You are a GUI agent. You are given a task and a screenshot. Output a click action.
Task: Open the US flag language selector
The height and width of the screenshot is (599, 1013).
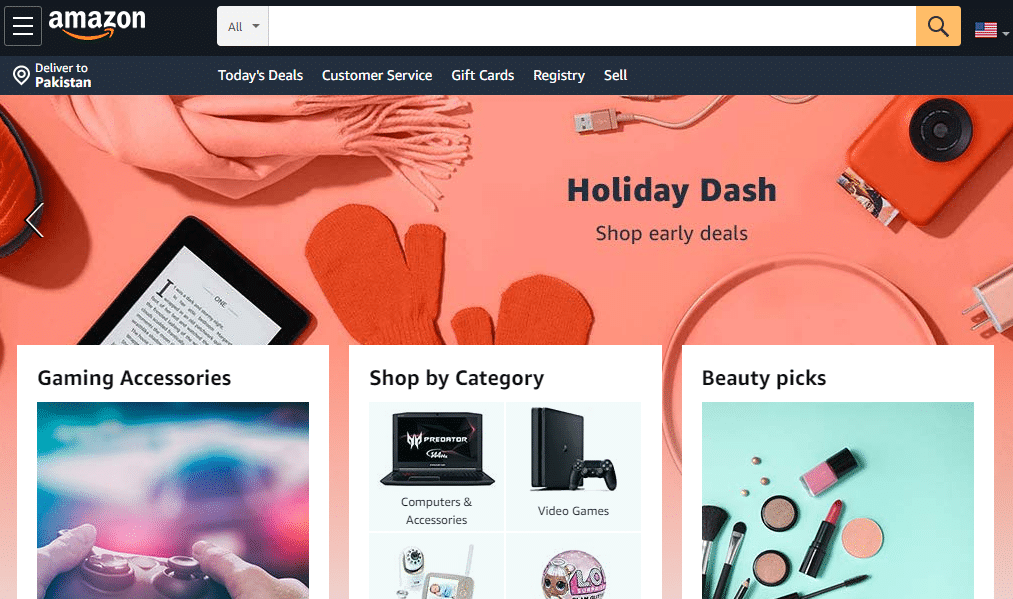(985, 30)
